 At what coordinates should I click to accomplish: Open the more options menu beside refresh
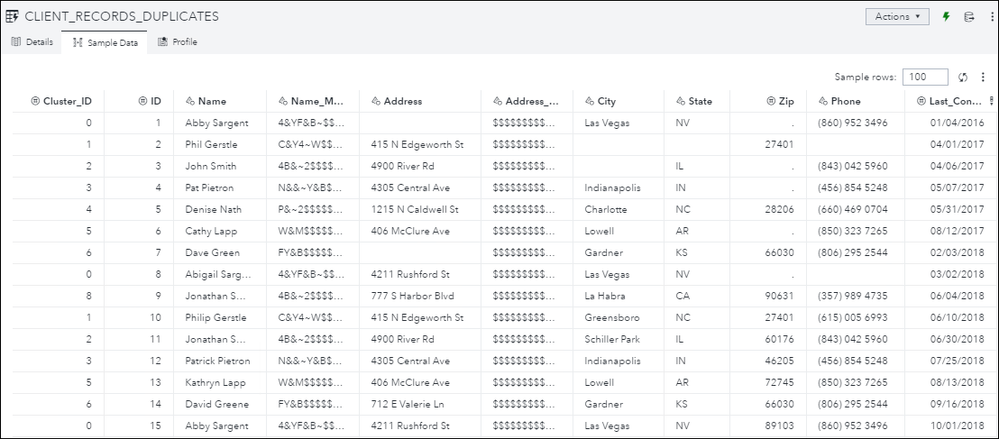(x=982, y=77)
